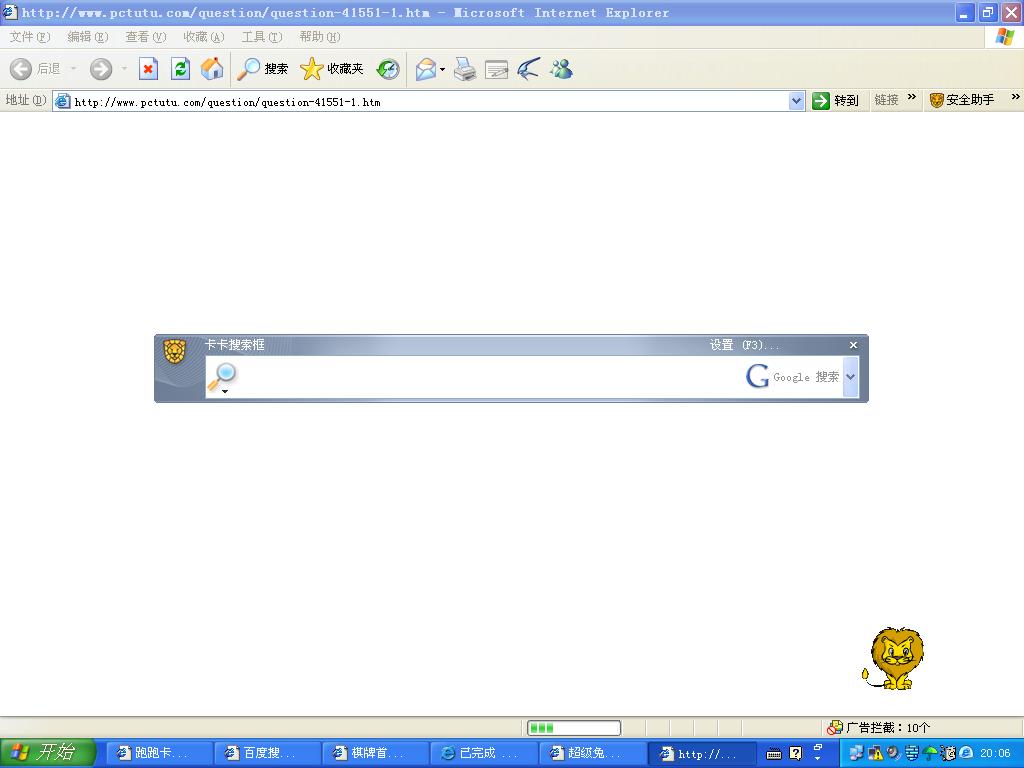Open the 查看(V) menu

146,37
